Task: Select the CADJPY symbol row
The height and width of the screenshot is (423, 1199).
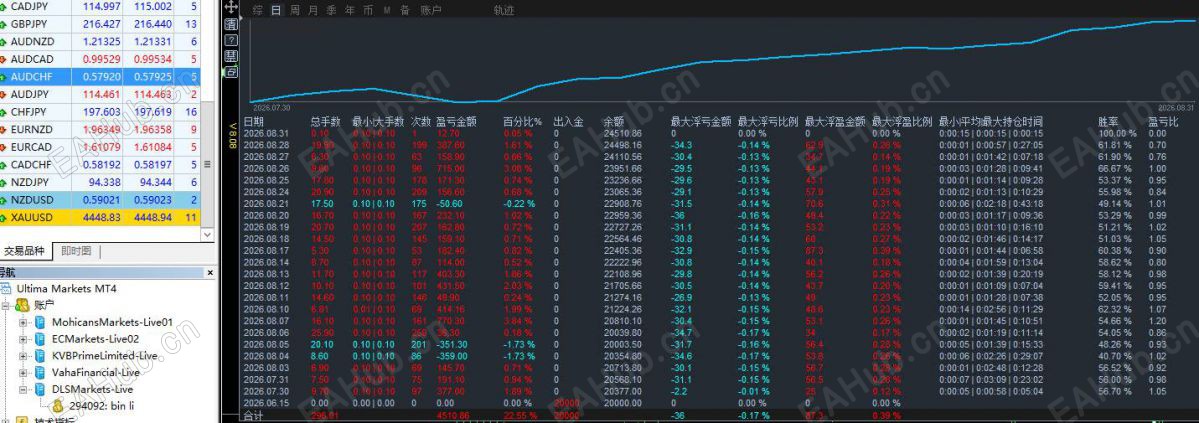Action: point(99,6)
